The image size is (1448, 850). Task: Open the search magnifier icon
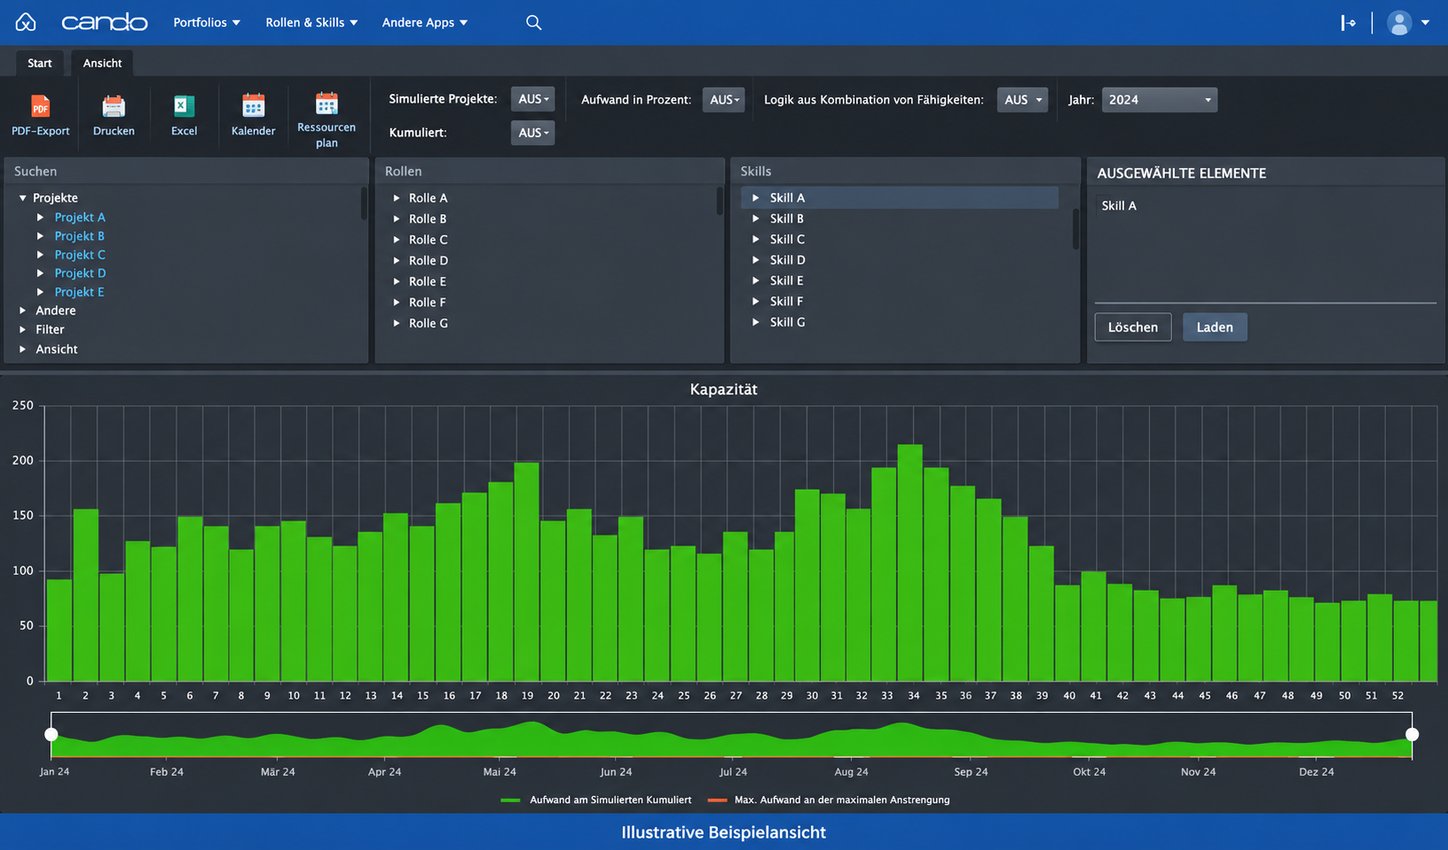534,22
